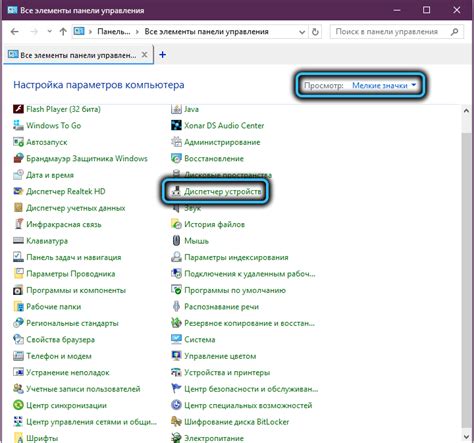Click the Java icon

(176, 109)
